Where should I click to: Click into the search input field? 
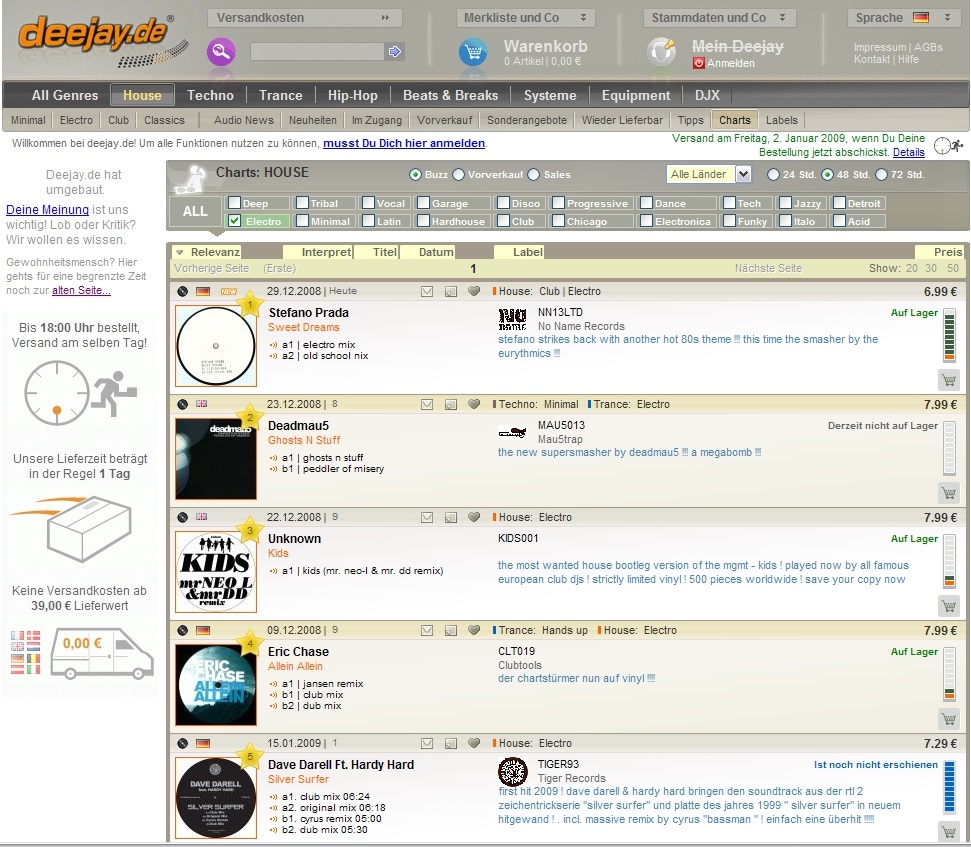316,51
